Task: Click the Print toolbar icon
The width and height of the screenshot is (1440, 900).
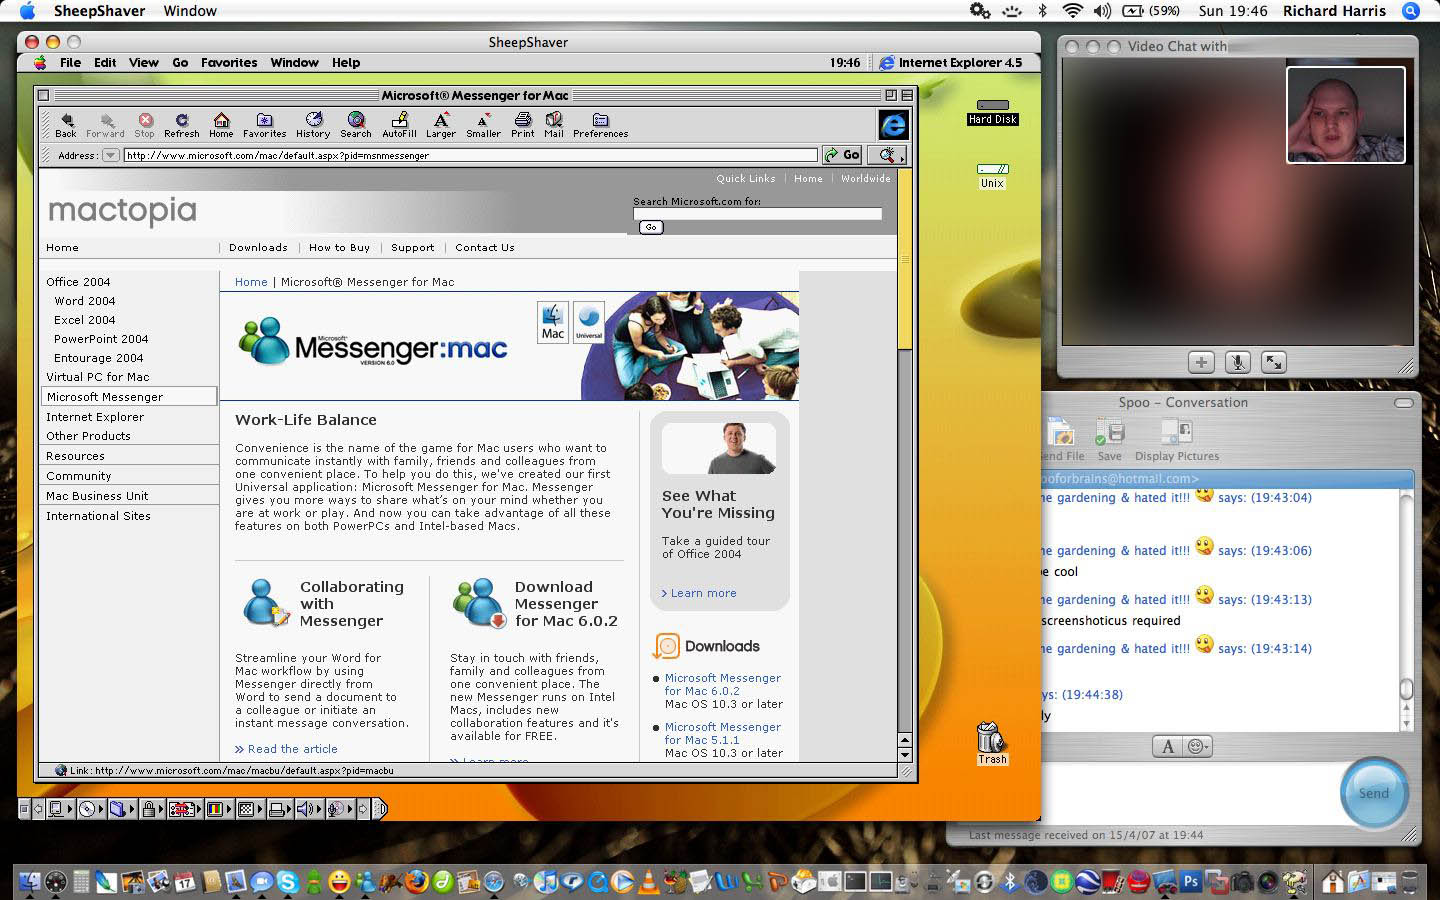Action: click(522, 125)
